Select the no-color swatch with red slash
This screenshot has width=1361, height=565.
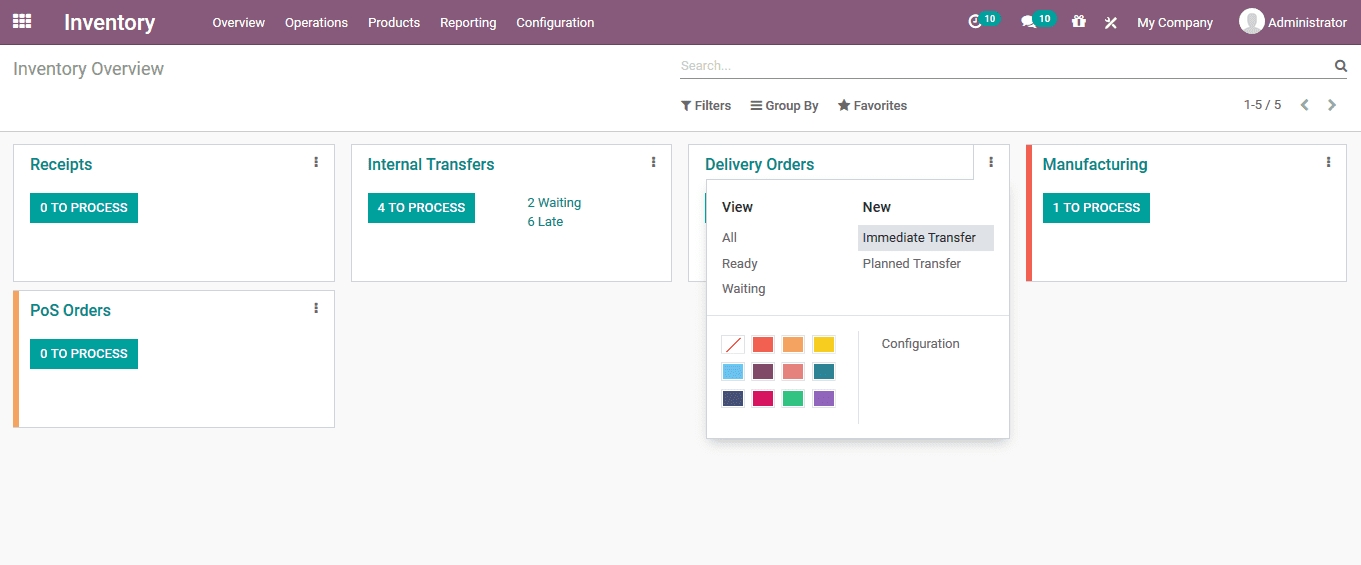pyautogui.click(x=733, y=345)
